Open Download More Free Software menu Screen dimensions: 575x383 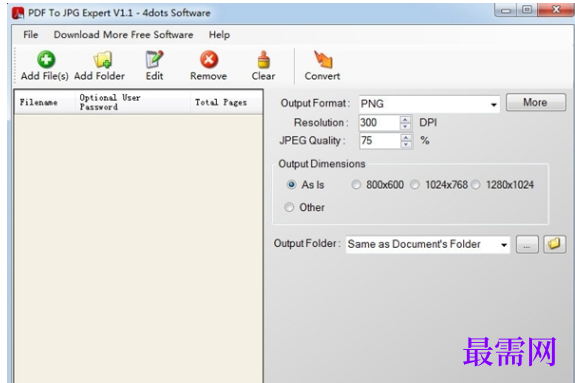[123, 34]
